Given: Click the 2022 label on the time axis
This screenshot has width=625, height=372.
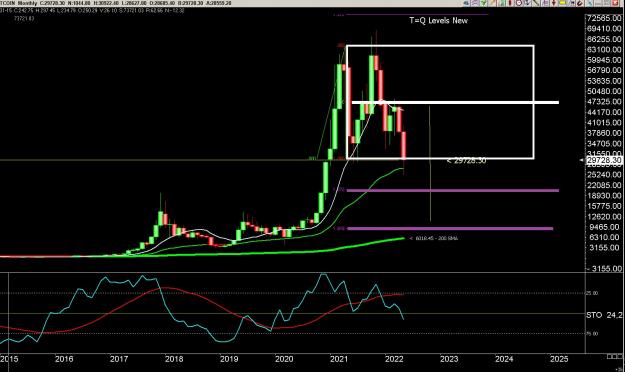Looking at the screenshot, I should click(x=394, y=359).
